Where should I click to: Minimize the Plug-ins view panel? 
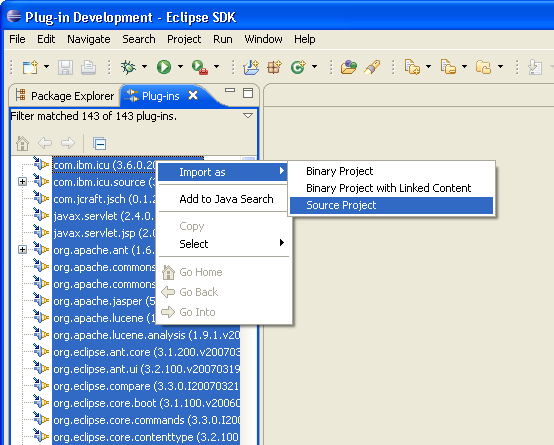click(x=230, y=90)
